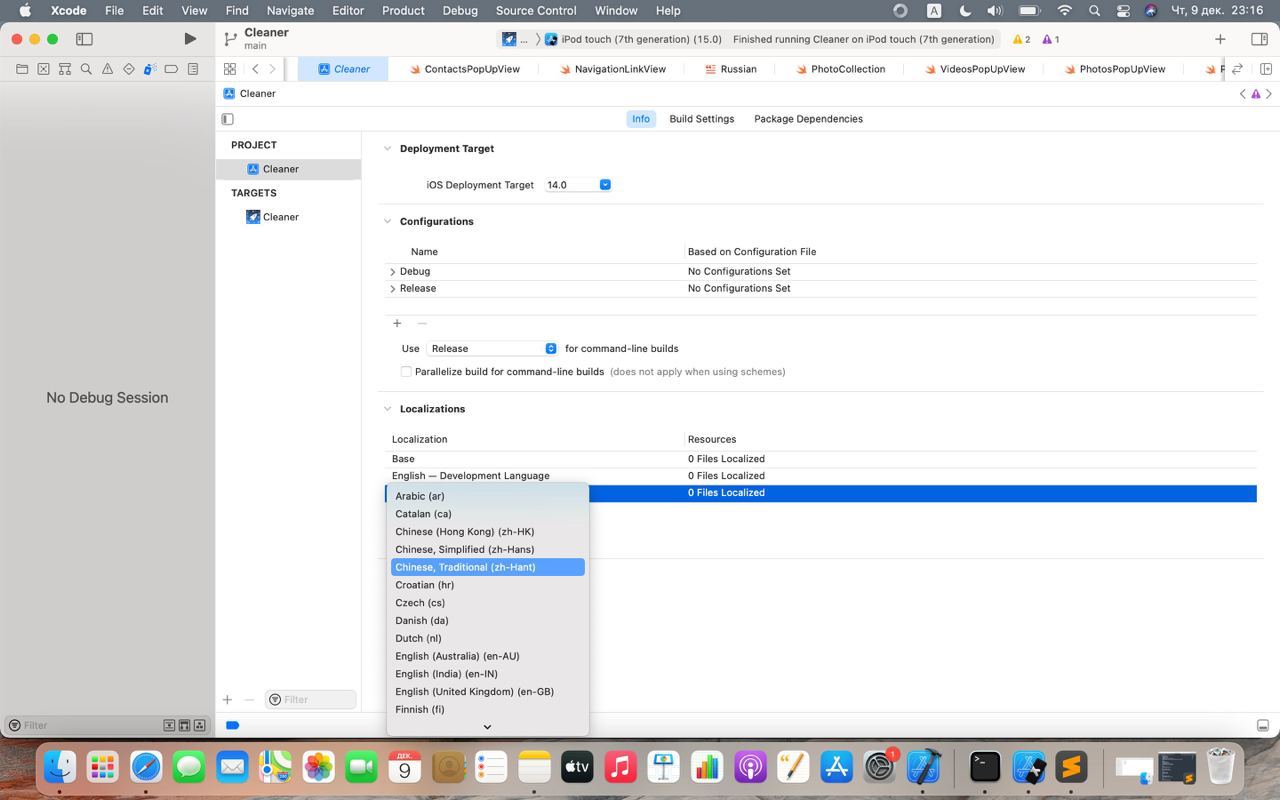
Task: Open the Russian strings editor tab
Action: click(731, 69)
